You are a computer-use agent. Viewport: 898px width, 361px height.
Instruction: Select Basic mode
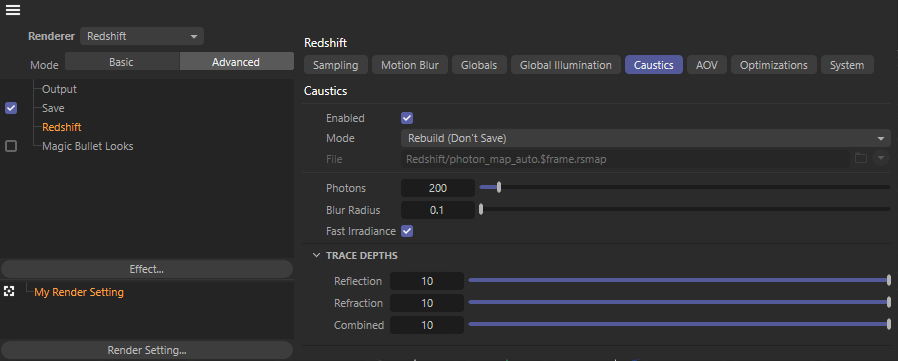pos(122,62)
